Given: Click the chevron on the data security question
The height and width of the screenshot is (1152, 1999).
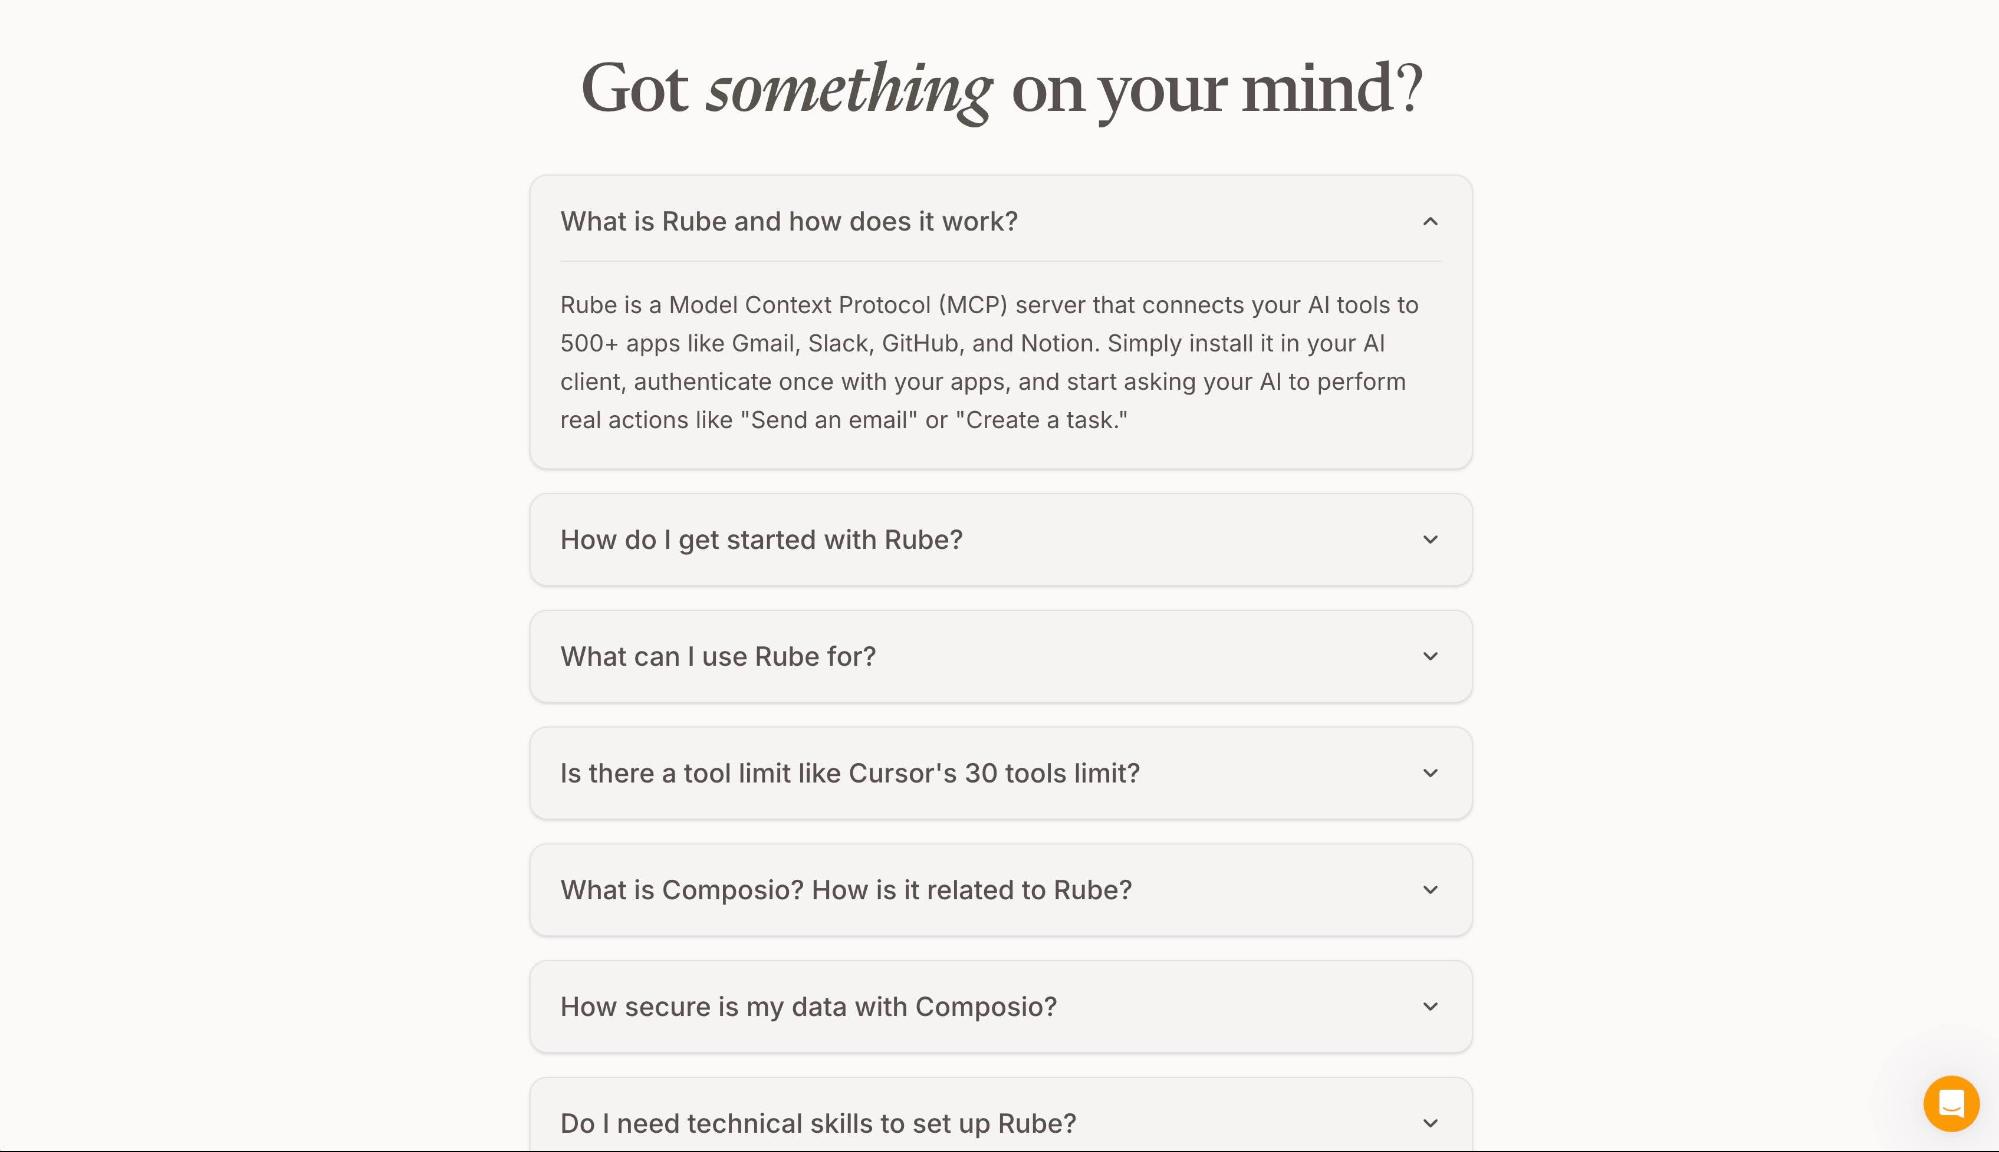Looking at the screenshot, I should (x=1430, y=1006).
